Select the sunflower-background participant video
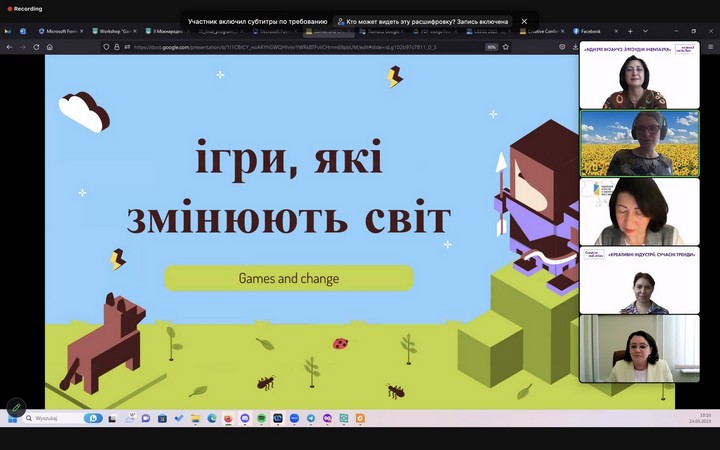The image size is (720, 450). [x=639, y=144]
